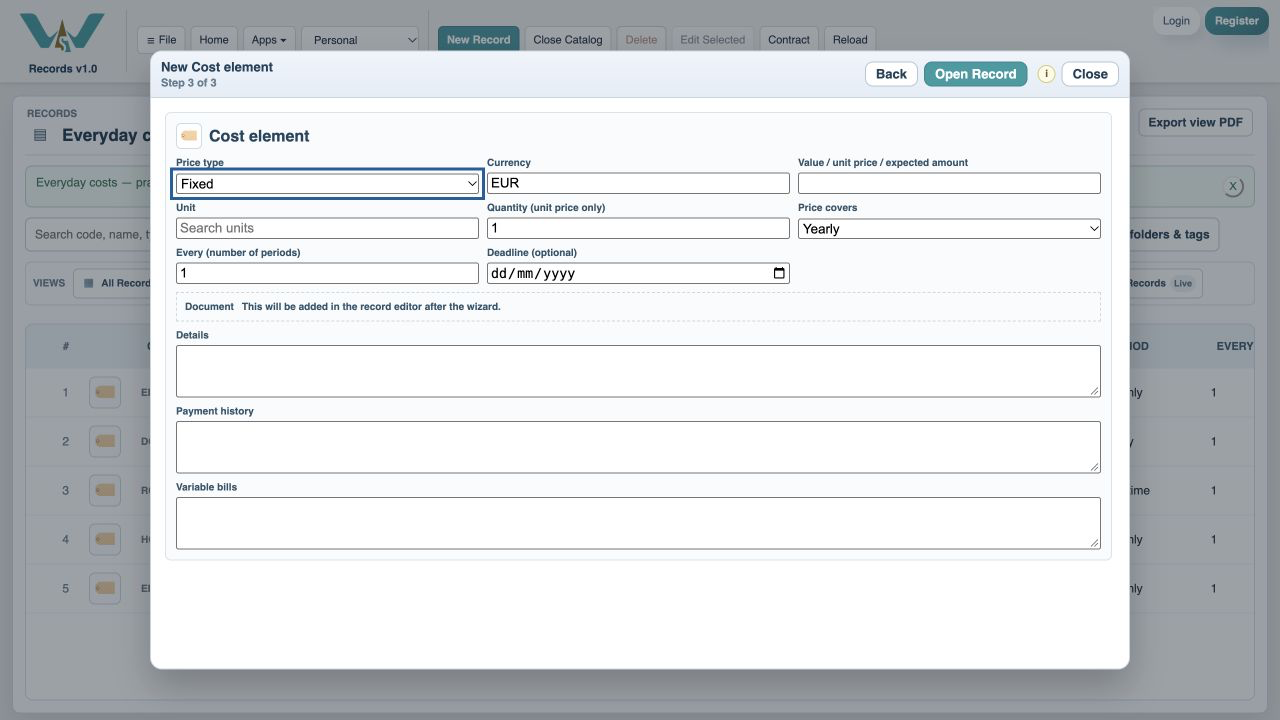Click the row 4 record tag icon

[105, 539]
